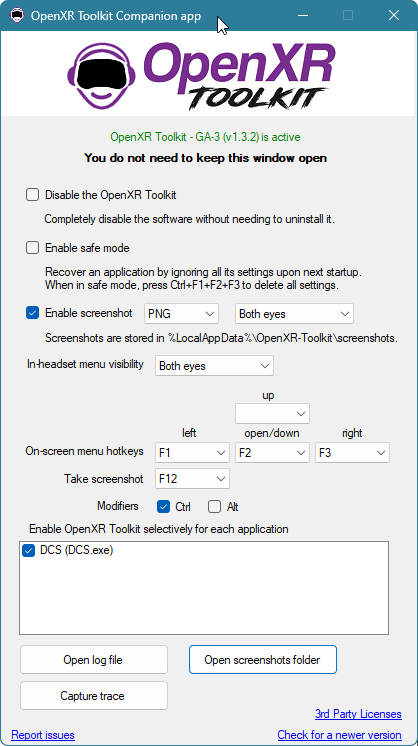The width and height of the screenshot is (418, 746).
Task: Minimize the Companion app window
Action: coord(302,15)
